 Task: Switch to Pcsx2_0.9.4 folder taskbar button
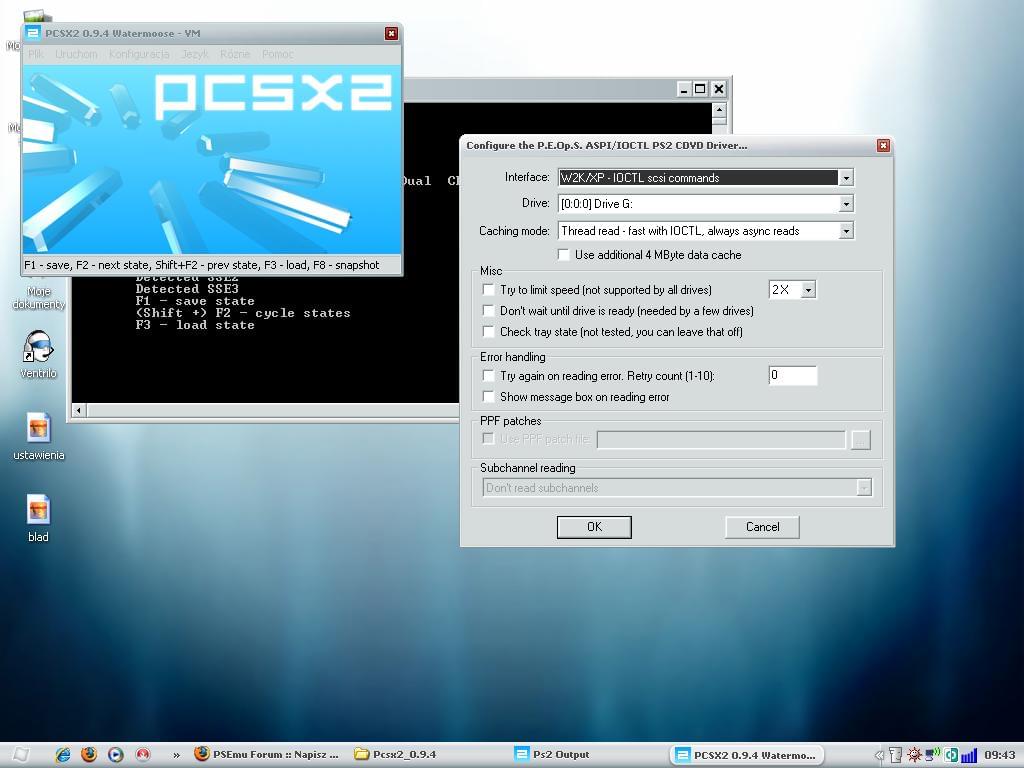pos(395,754)
